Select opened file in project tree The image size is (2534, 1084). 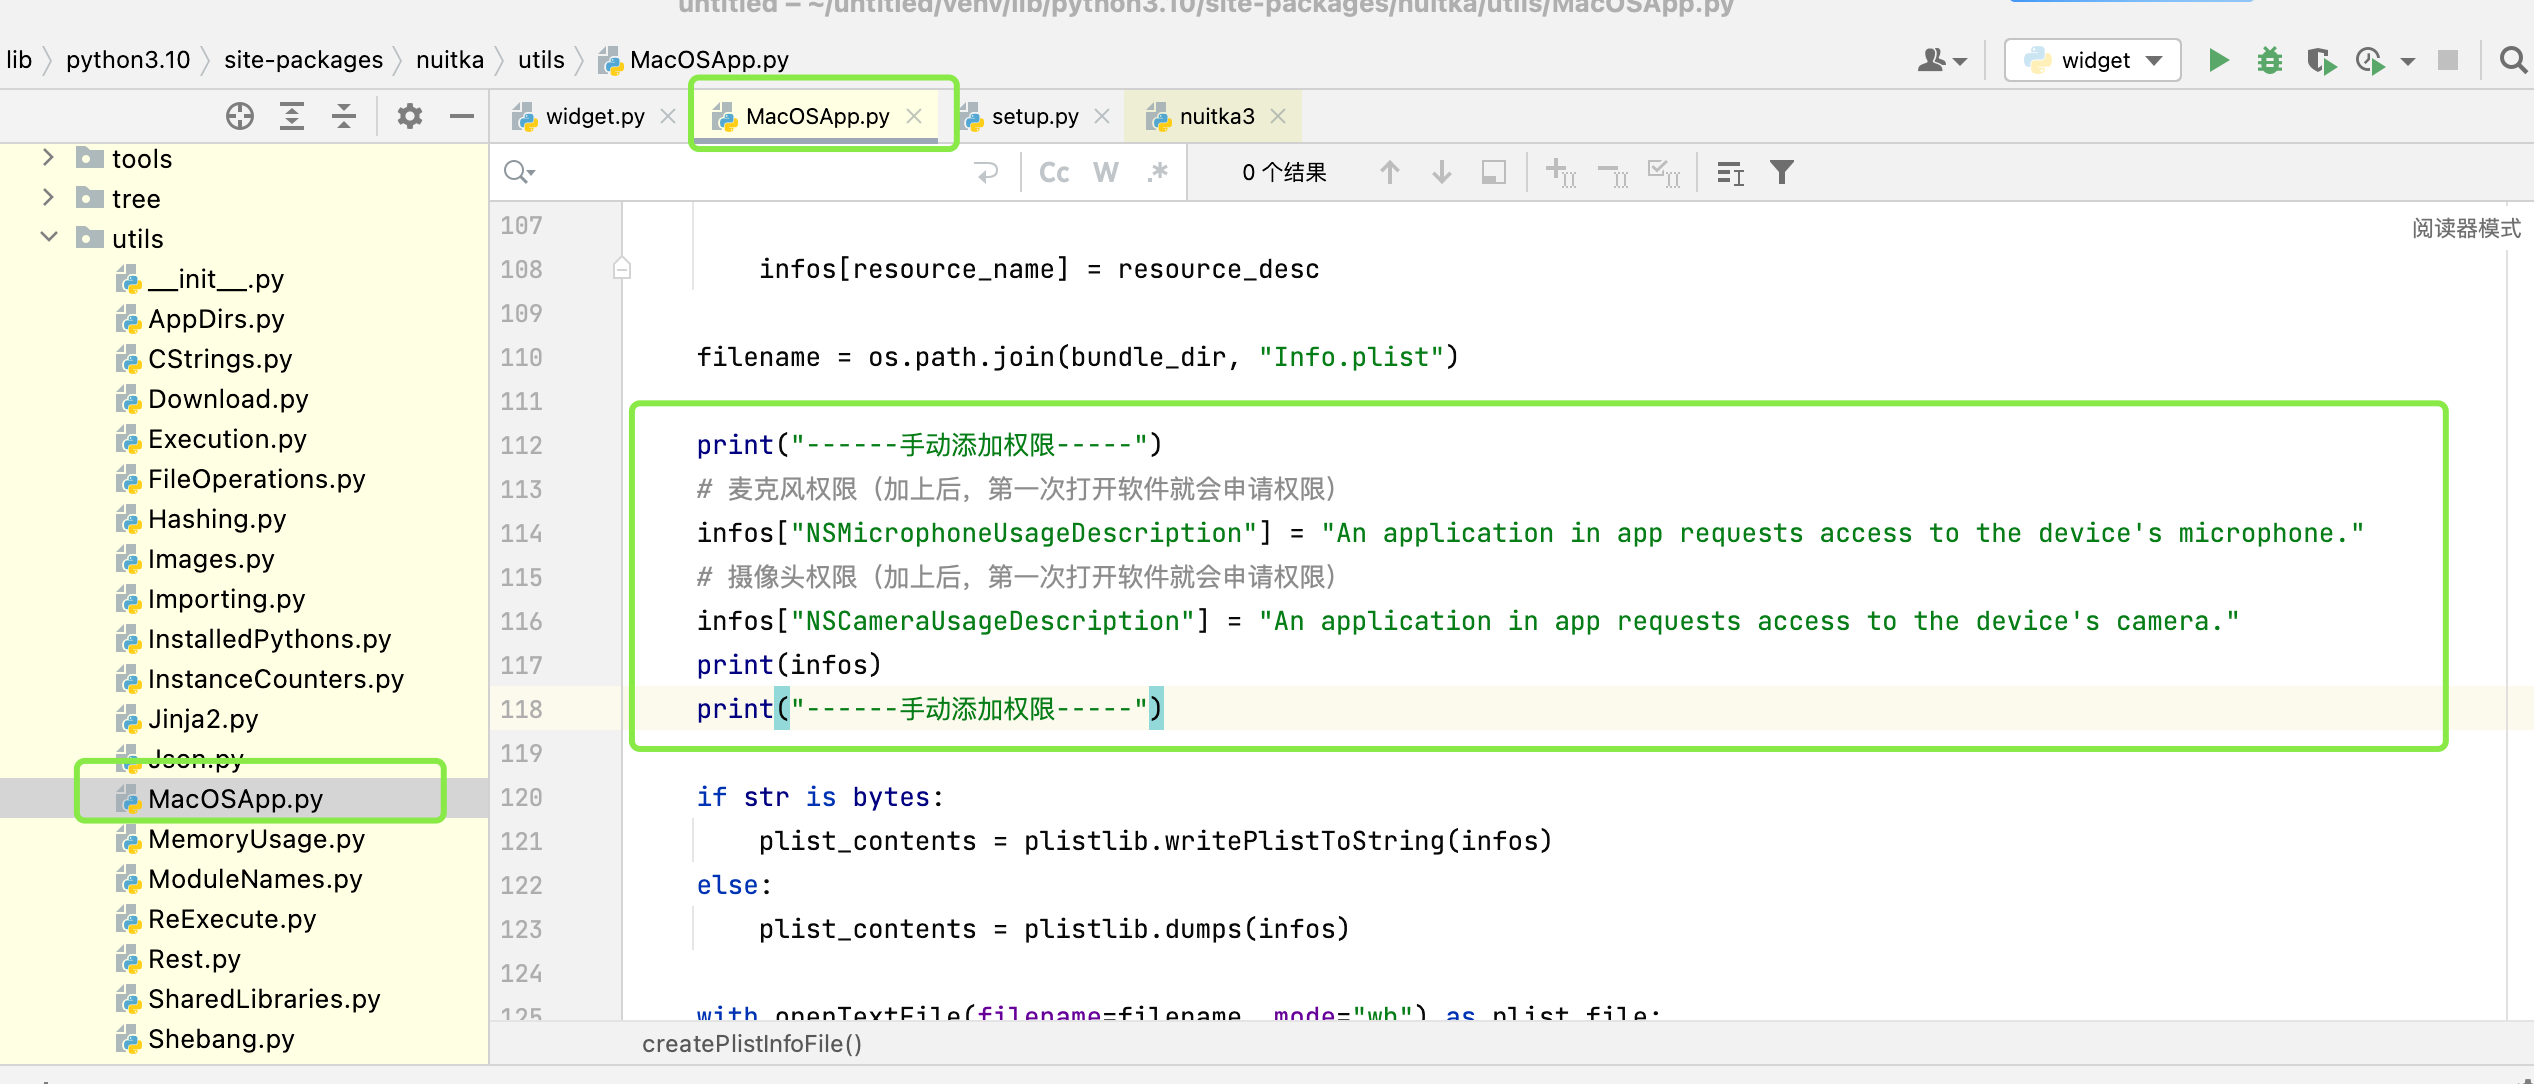pos(240,116)
